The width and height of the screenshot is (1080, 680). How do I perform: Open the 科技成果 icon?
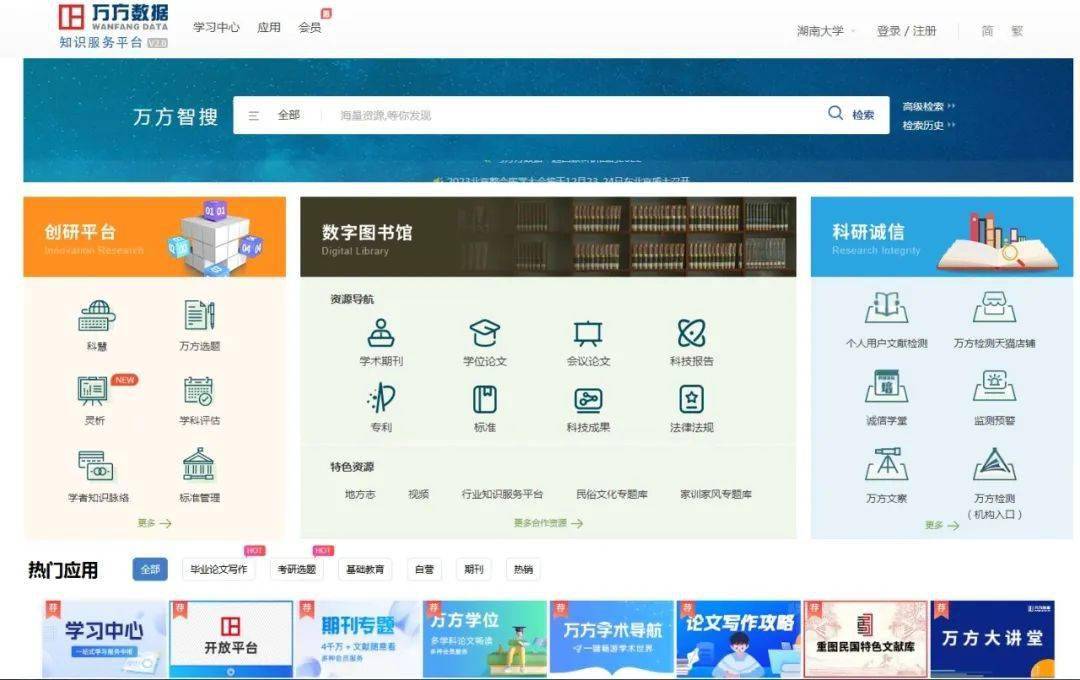coord(588,400)
